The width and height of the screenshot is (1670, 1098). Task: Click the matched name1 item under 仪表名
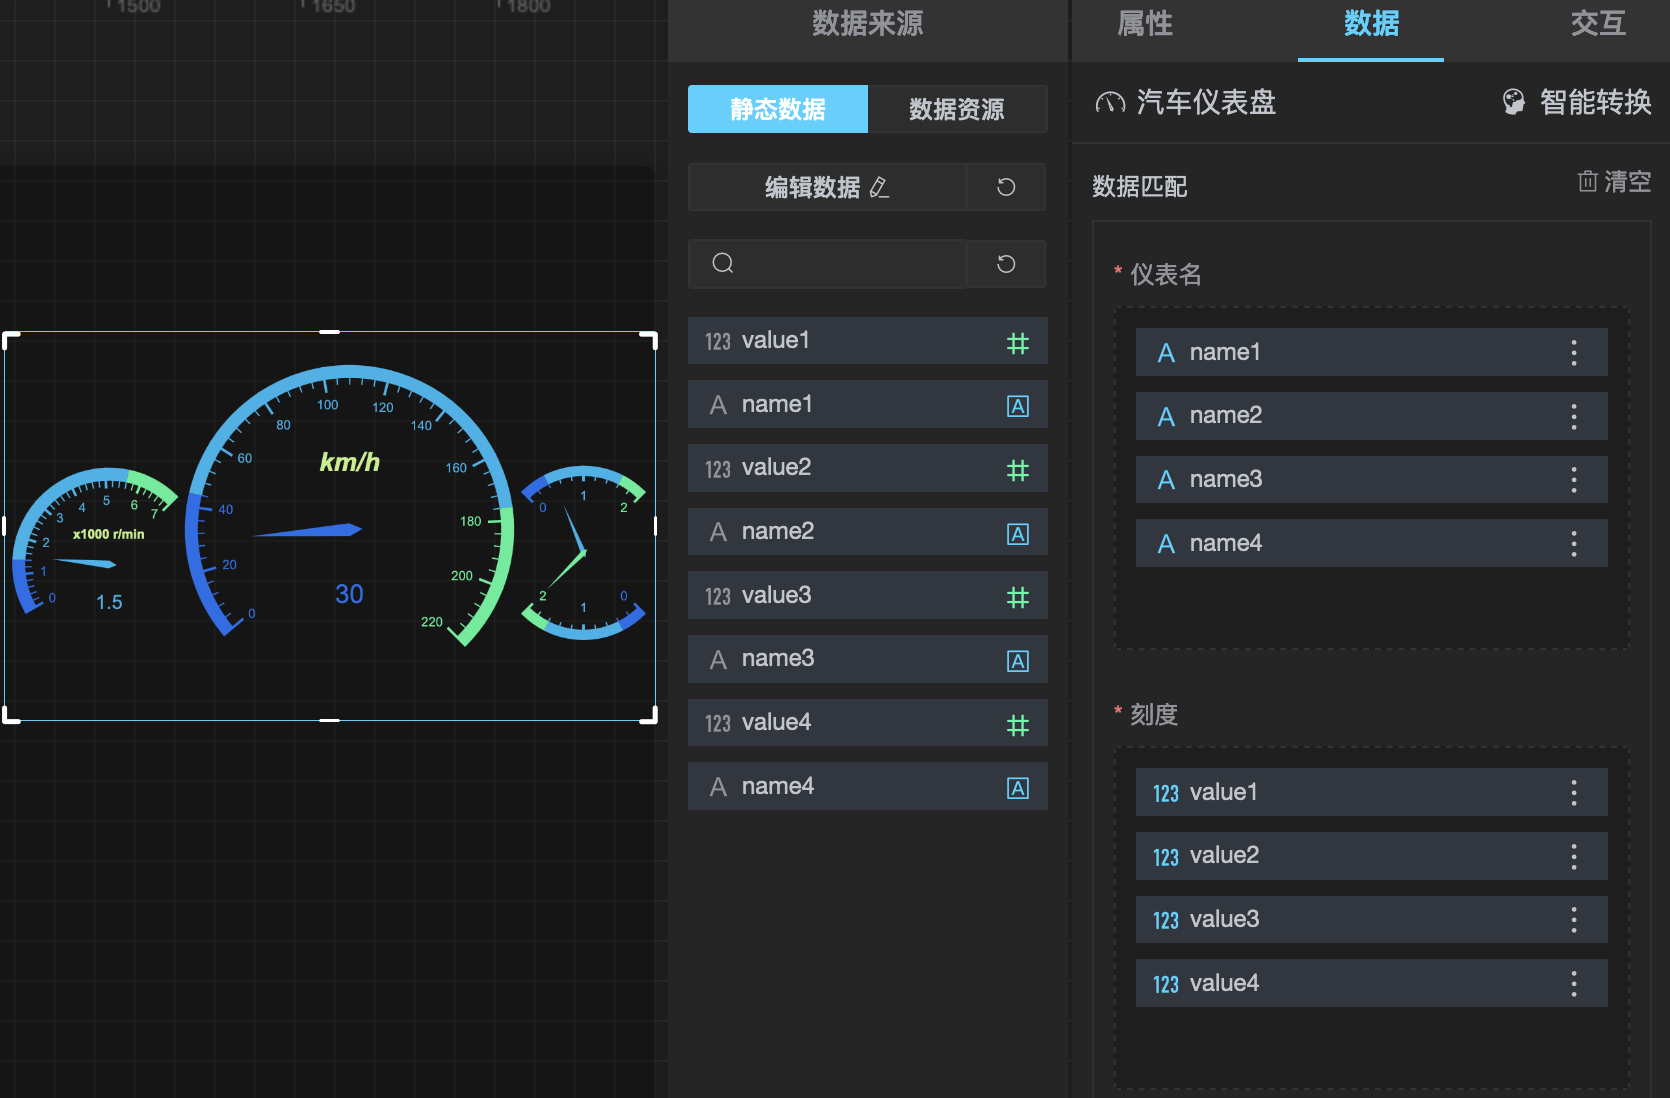(1371, 352)
